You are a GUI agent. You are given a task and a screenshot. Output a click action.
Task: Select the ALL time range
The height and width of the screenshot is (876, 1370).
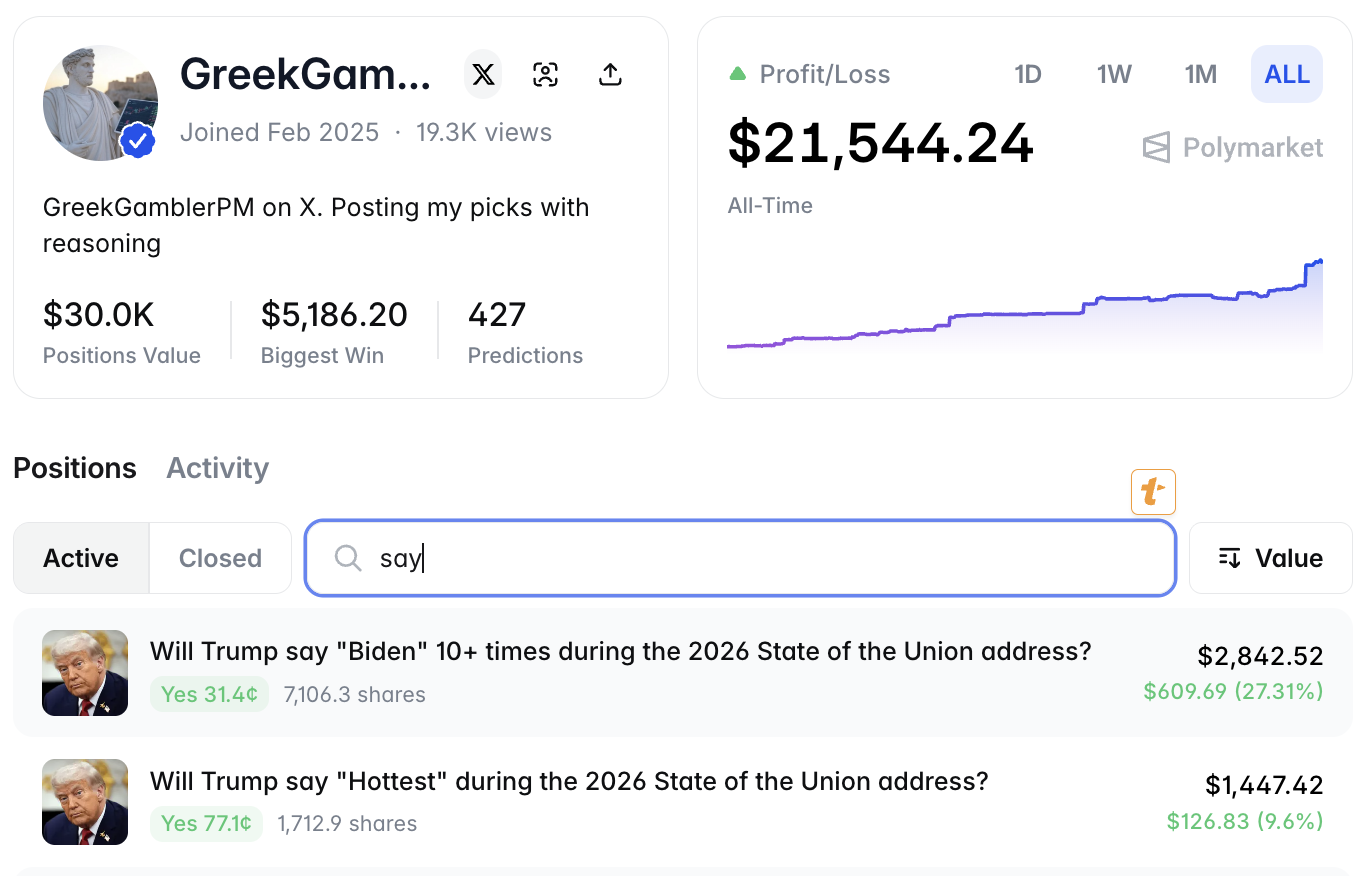1287,75
